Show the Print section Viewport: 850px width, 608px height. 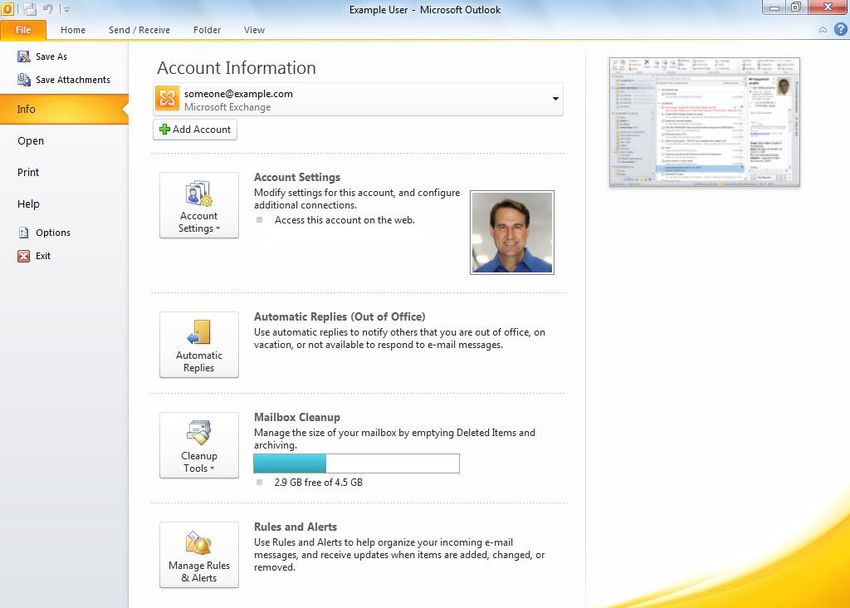[28, 172]
